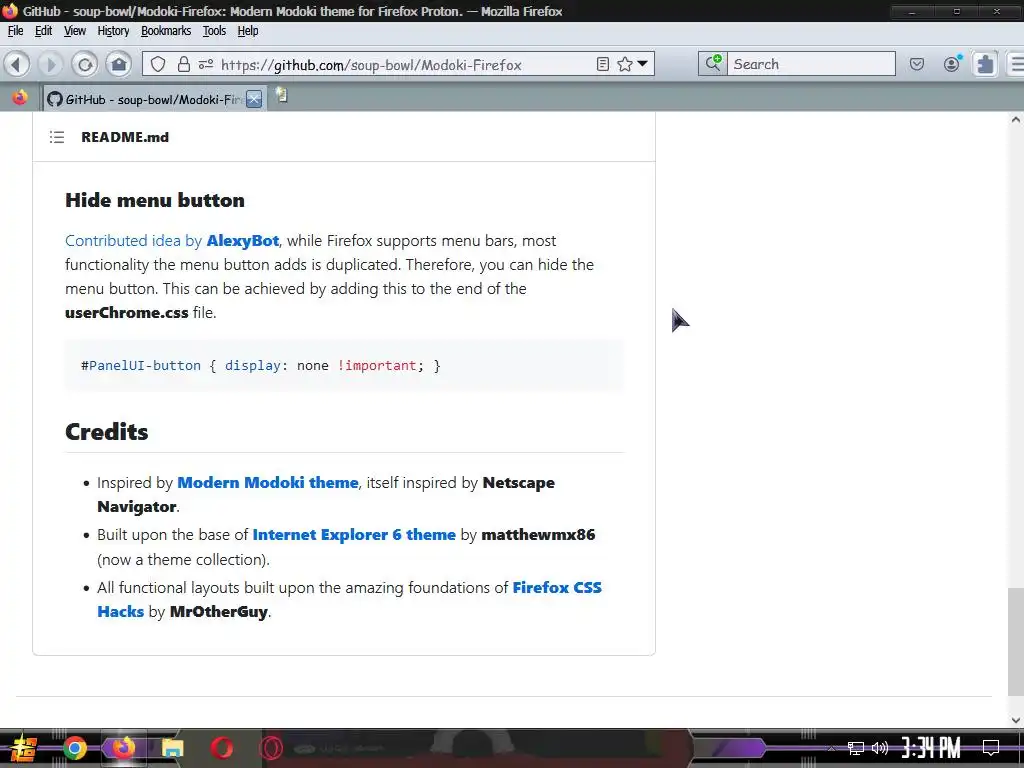Open Firefox account icon
The image size is (1024, 768).
(x=952, y=63)
